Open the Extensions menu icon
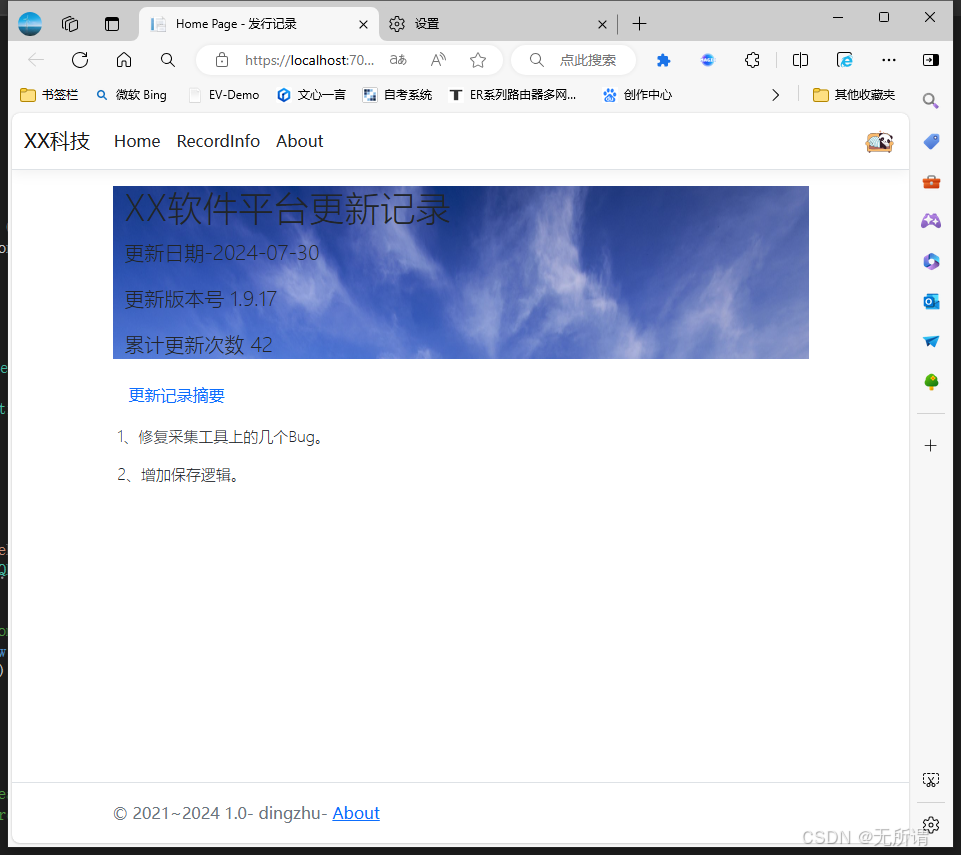Image resolution: width=961 pixels, height=855 pixels. pyautogui.click(x=753, y=60)
